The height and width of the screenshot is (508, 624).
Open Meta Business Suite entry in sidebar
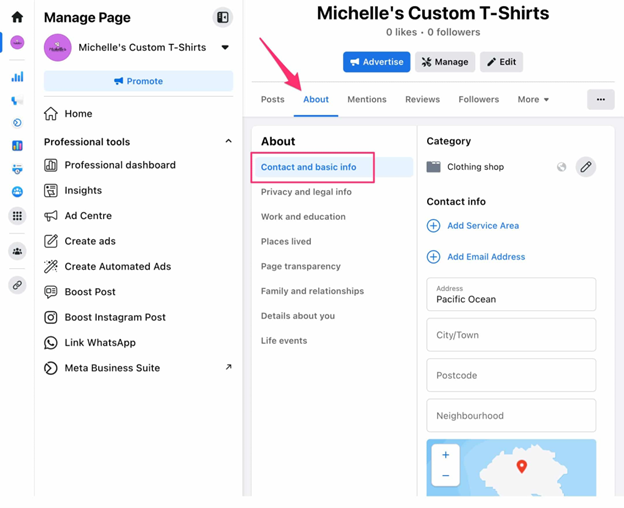[138, 368]
